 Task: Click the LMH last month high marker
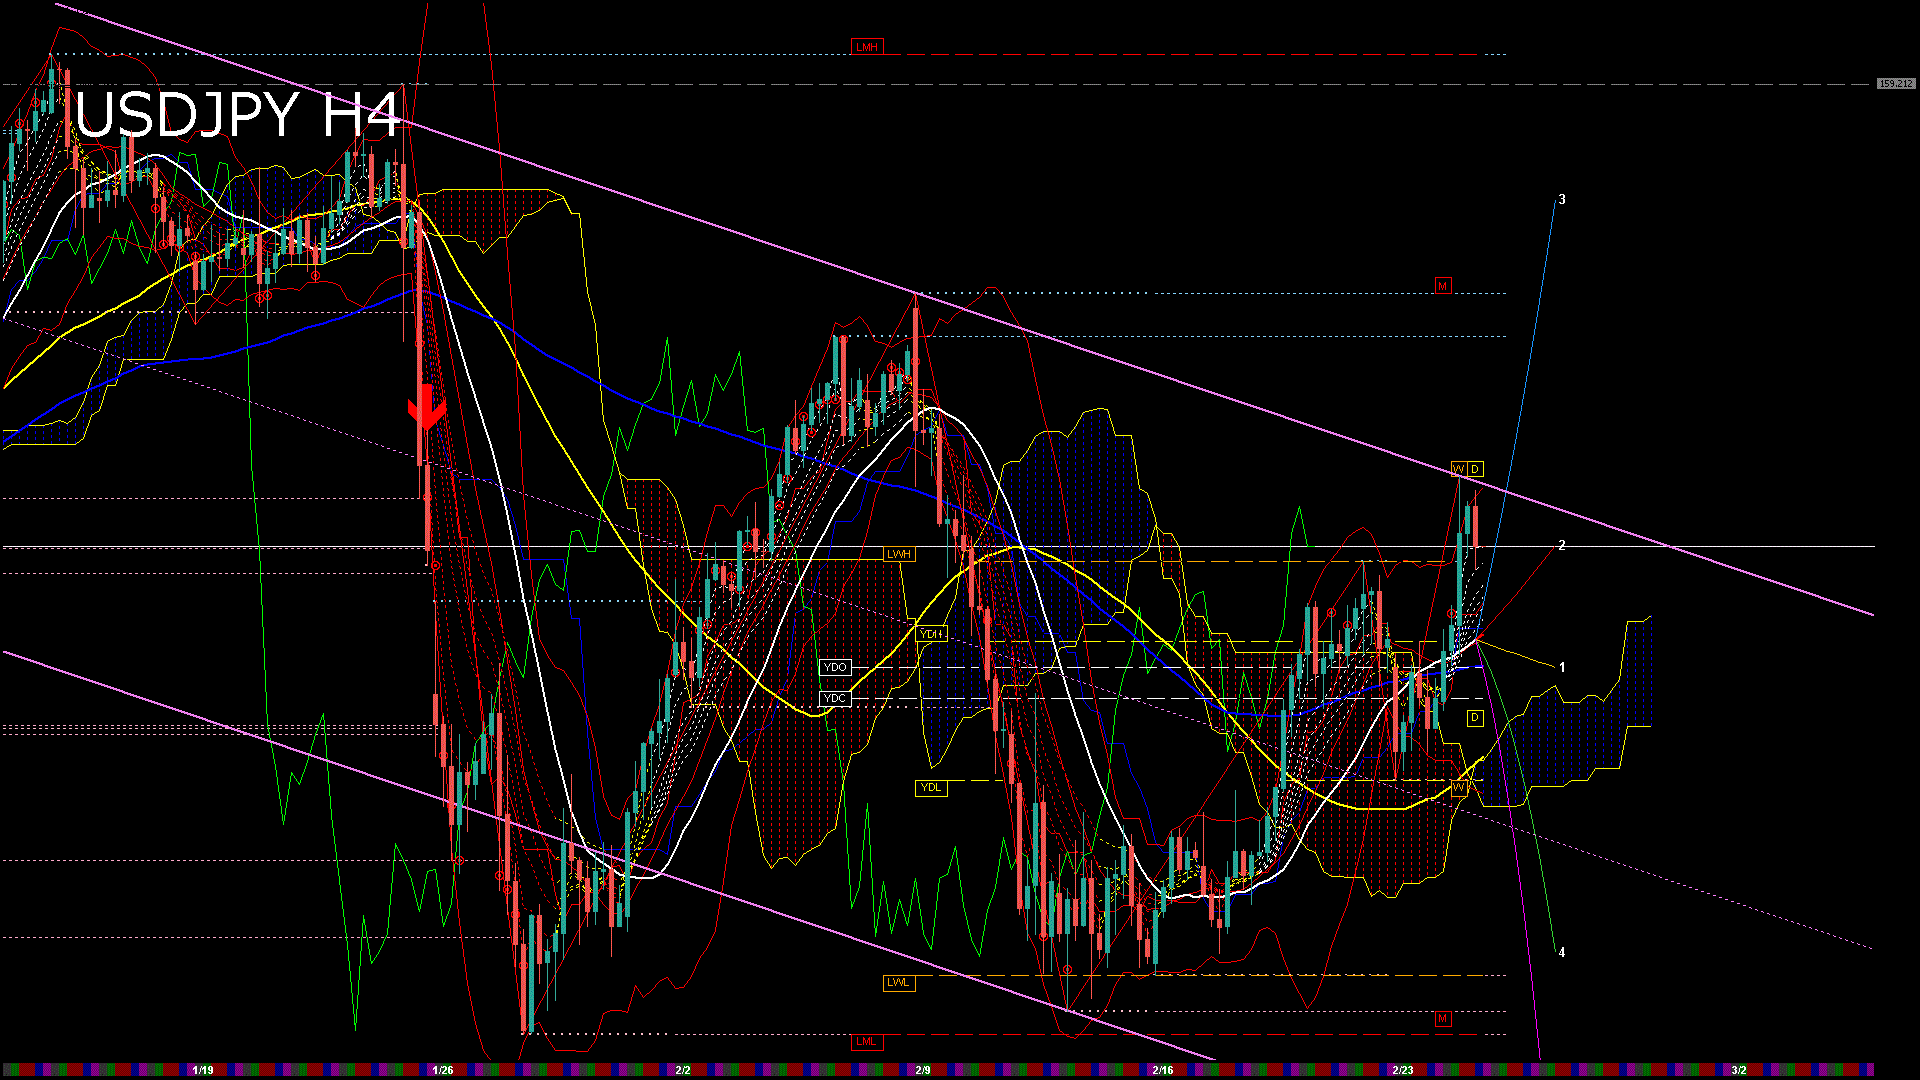867,45
